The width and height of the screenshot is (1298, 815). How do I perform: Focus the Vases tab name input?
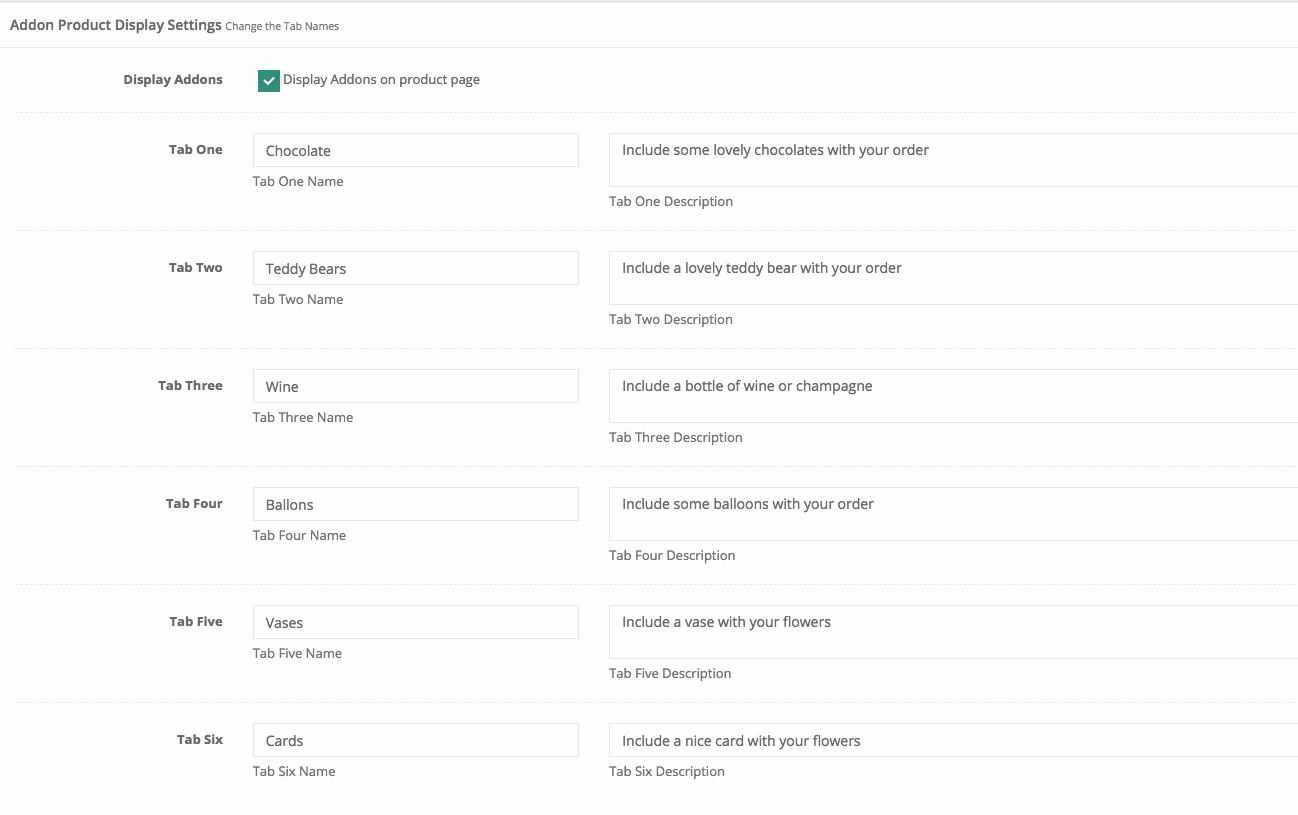pyautogui.click(x=415, y=622)
